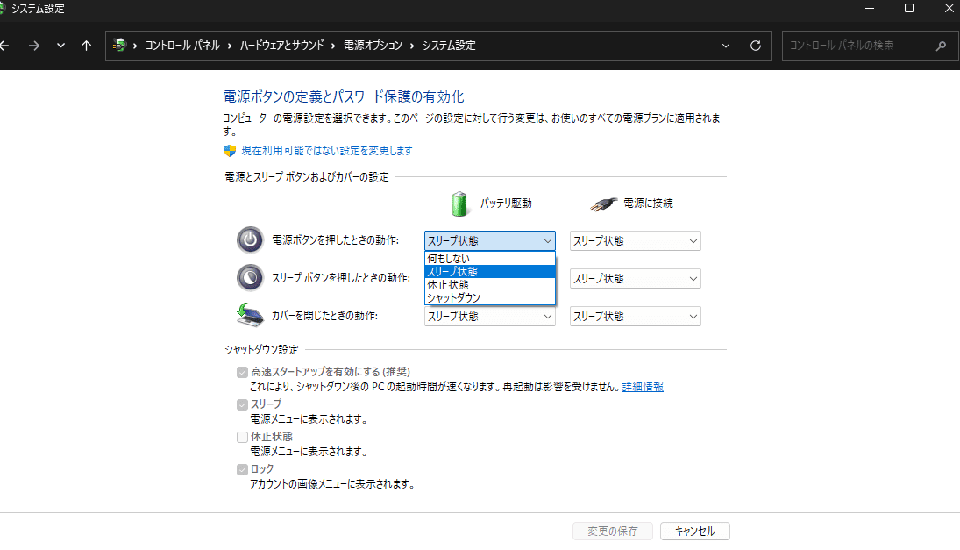Open power button plugged-in dropdown

click(x=635, y=241)
